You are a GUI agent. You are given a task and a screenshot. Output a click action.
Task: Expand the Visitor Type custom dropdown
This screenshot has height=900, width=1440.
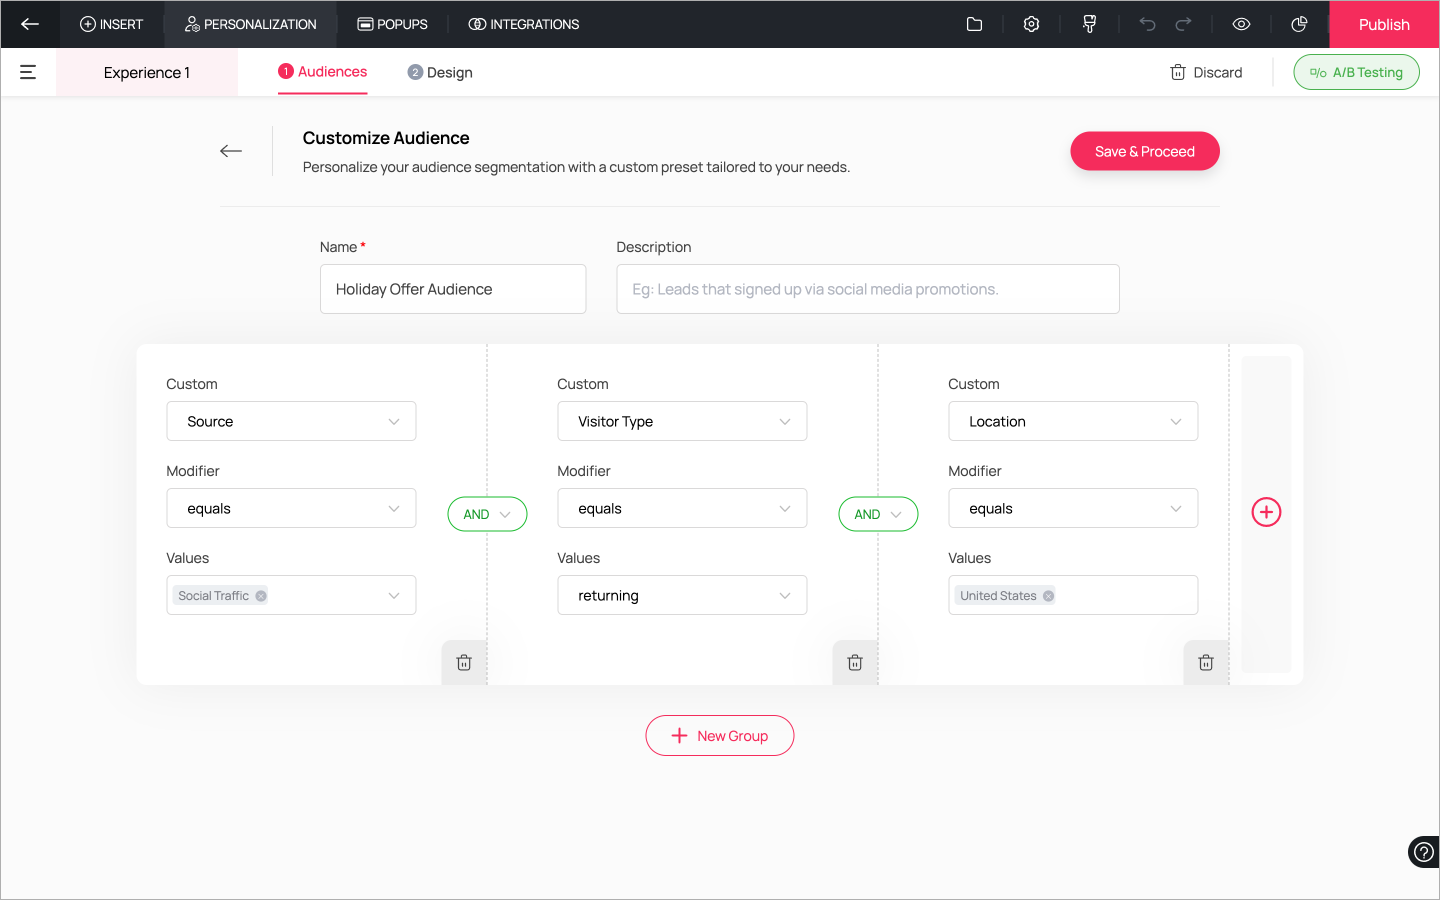click(682, 421)
